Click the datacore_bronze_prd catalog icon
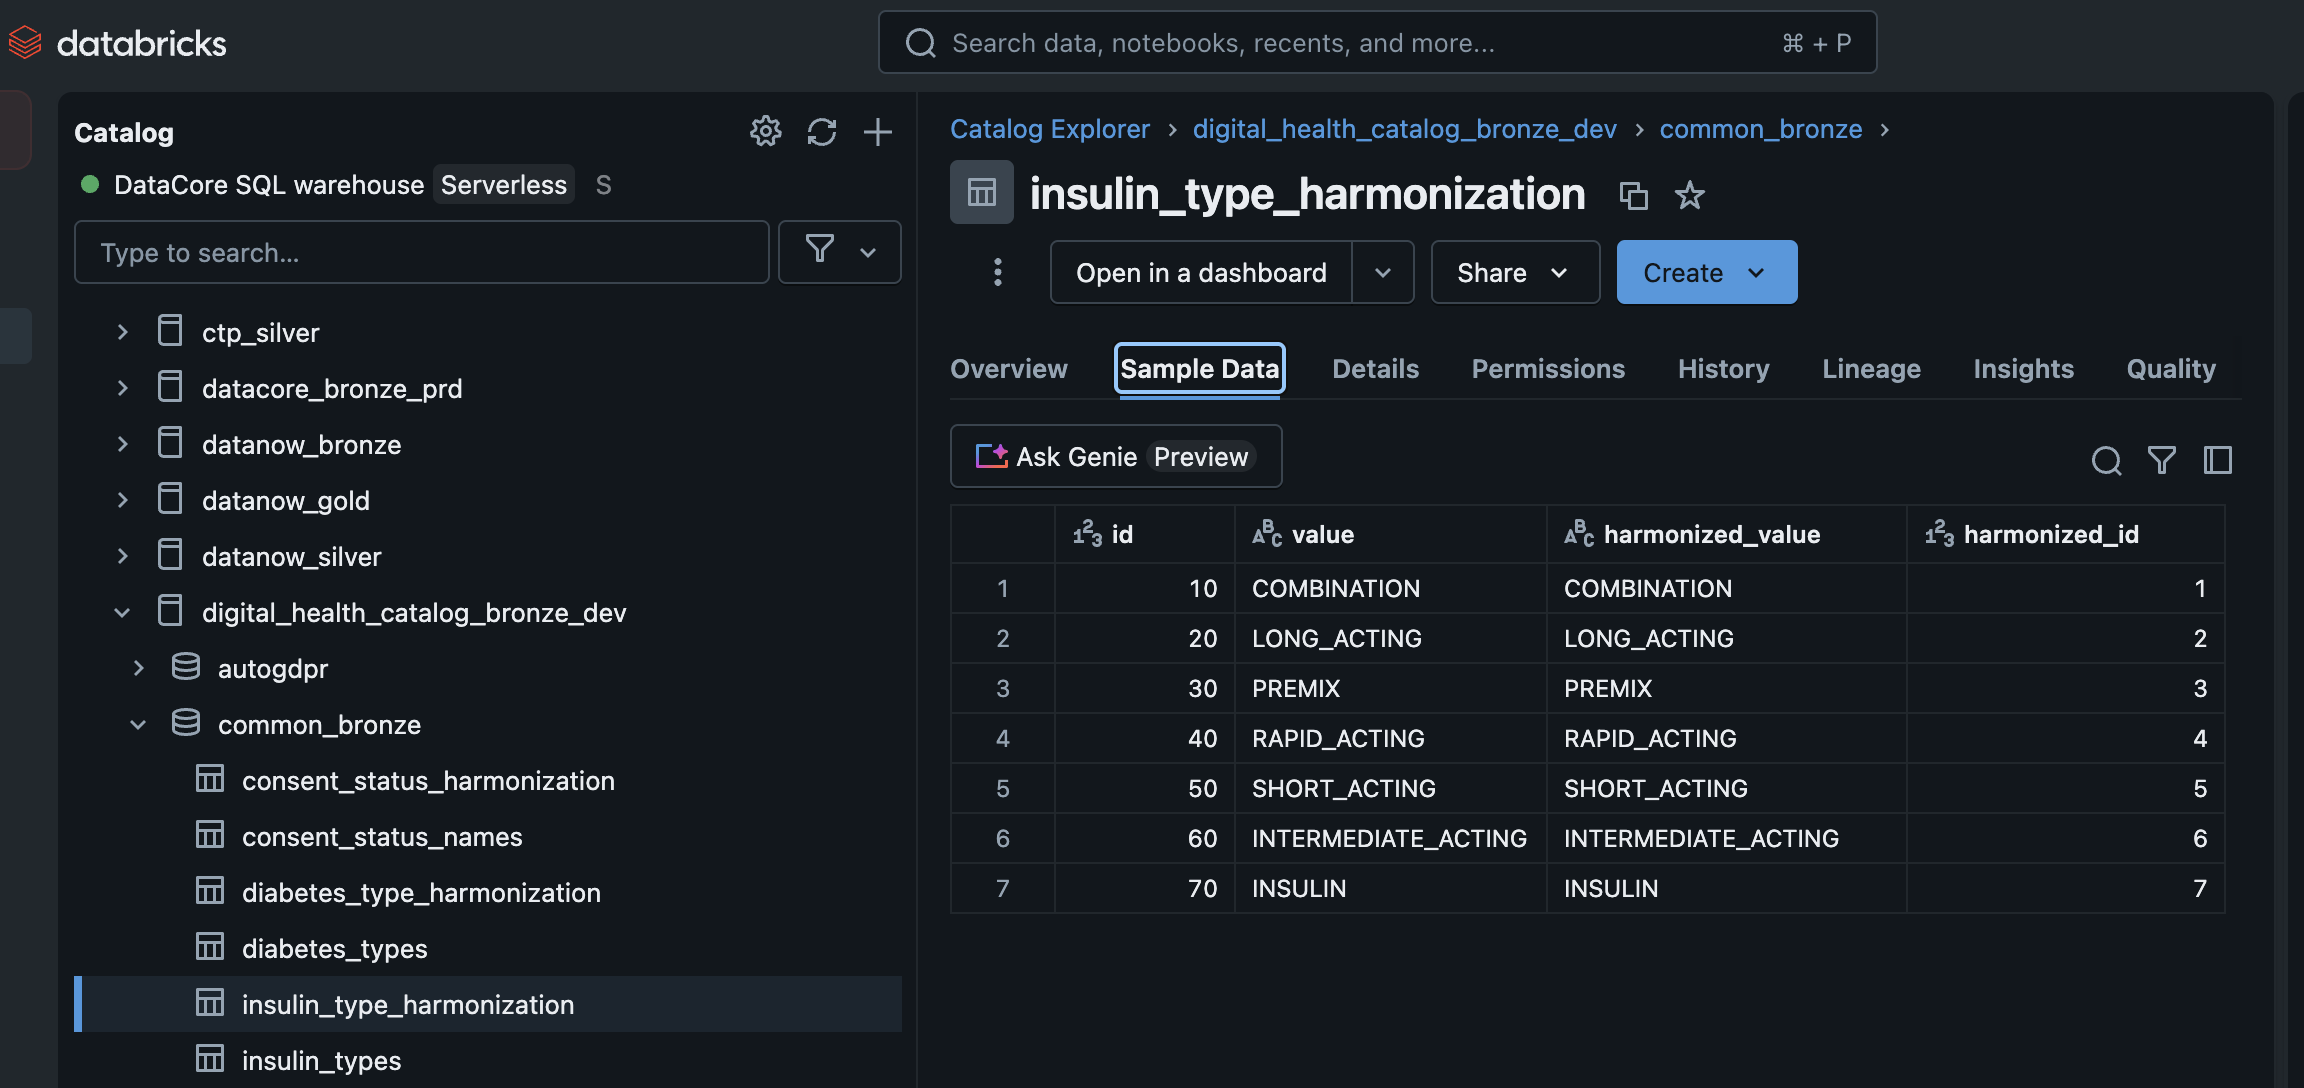 (x=170, y=387)
